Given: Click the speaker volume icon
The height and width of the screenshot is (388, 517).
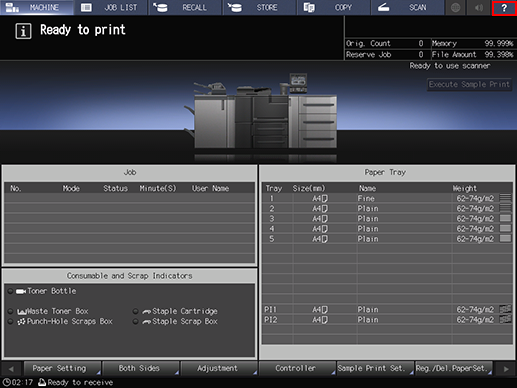Looking at the screenshot, I should click(479, 8).
